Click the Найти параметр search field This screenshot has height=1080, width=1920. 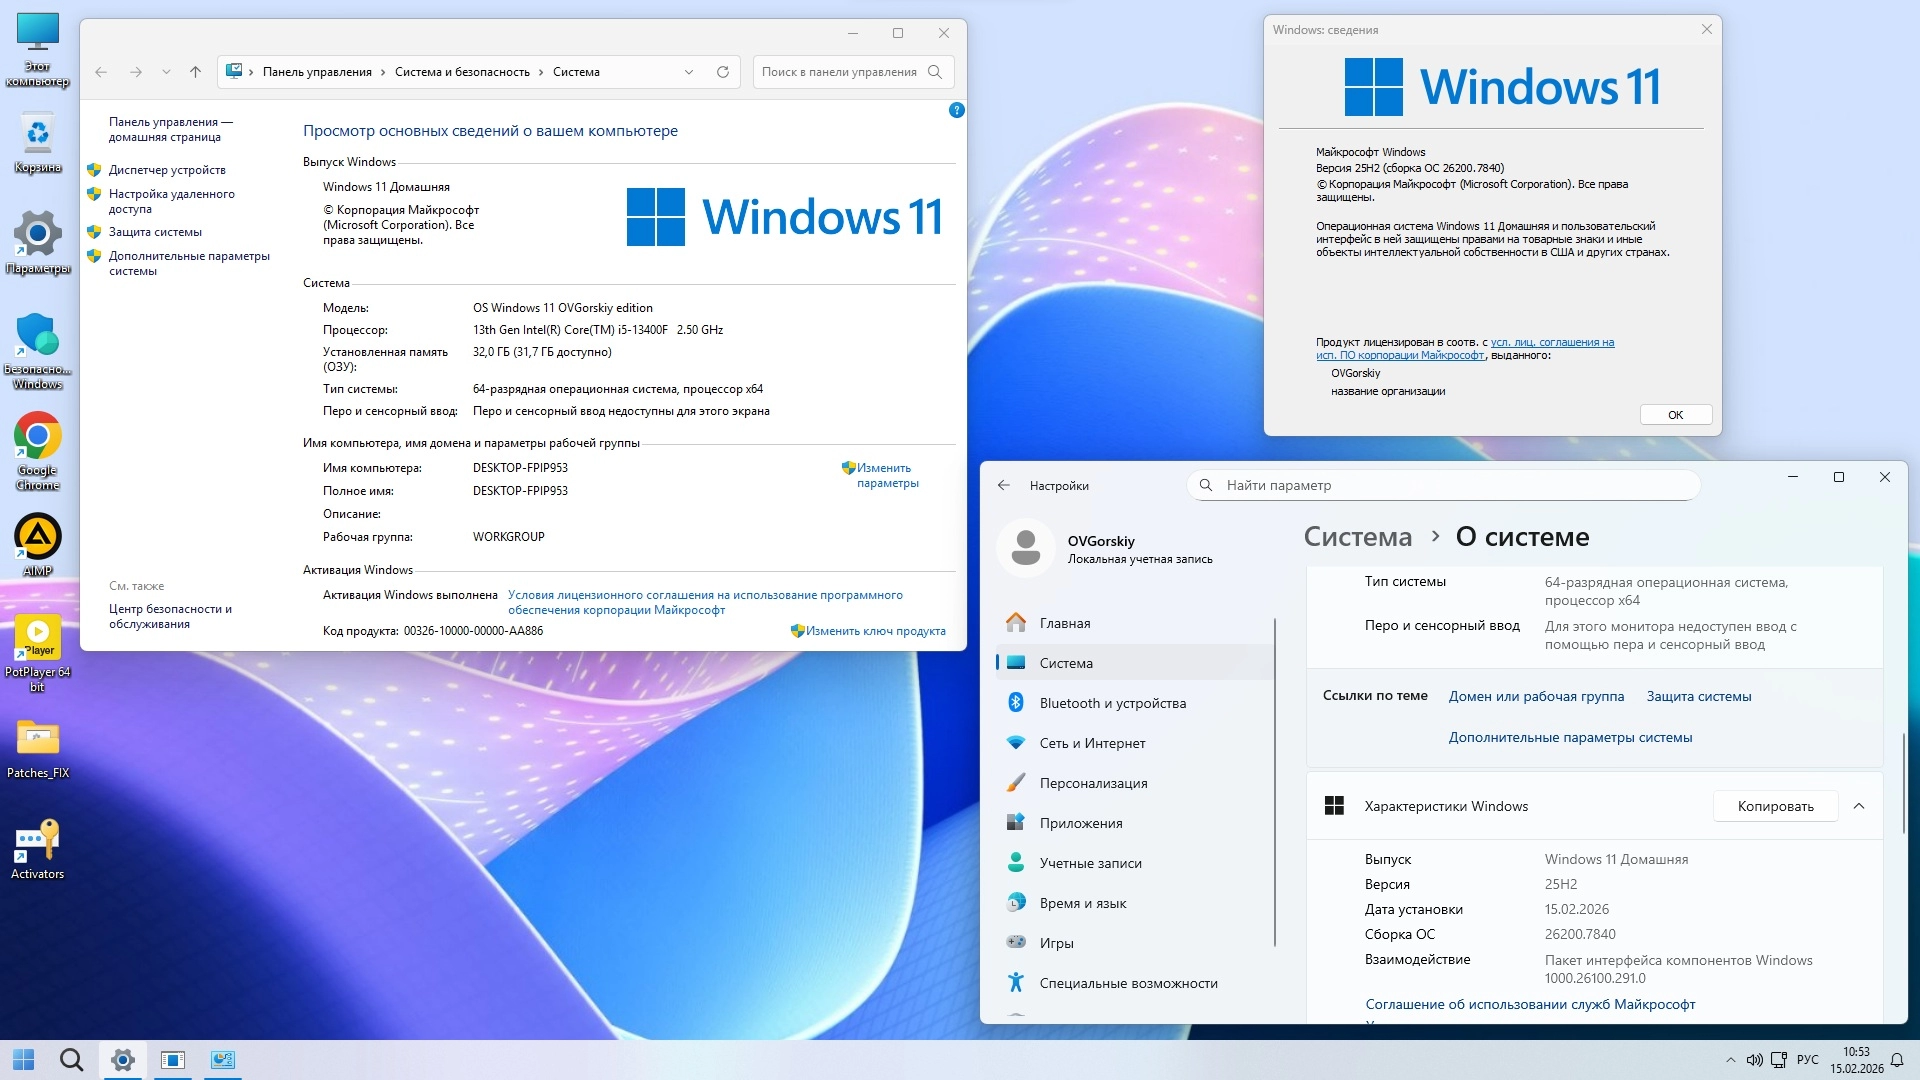(1443, 485)
